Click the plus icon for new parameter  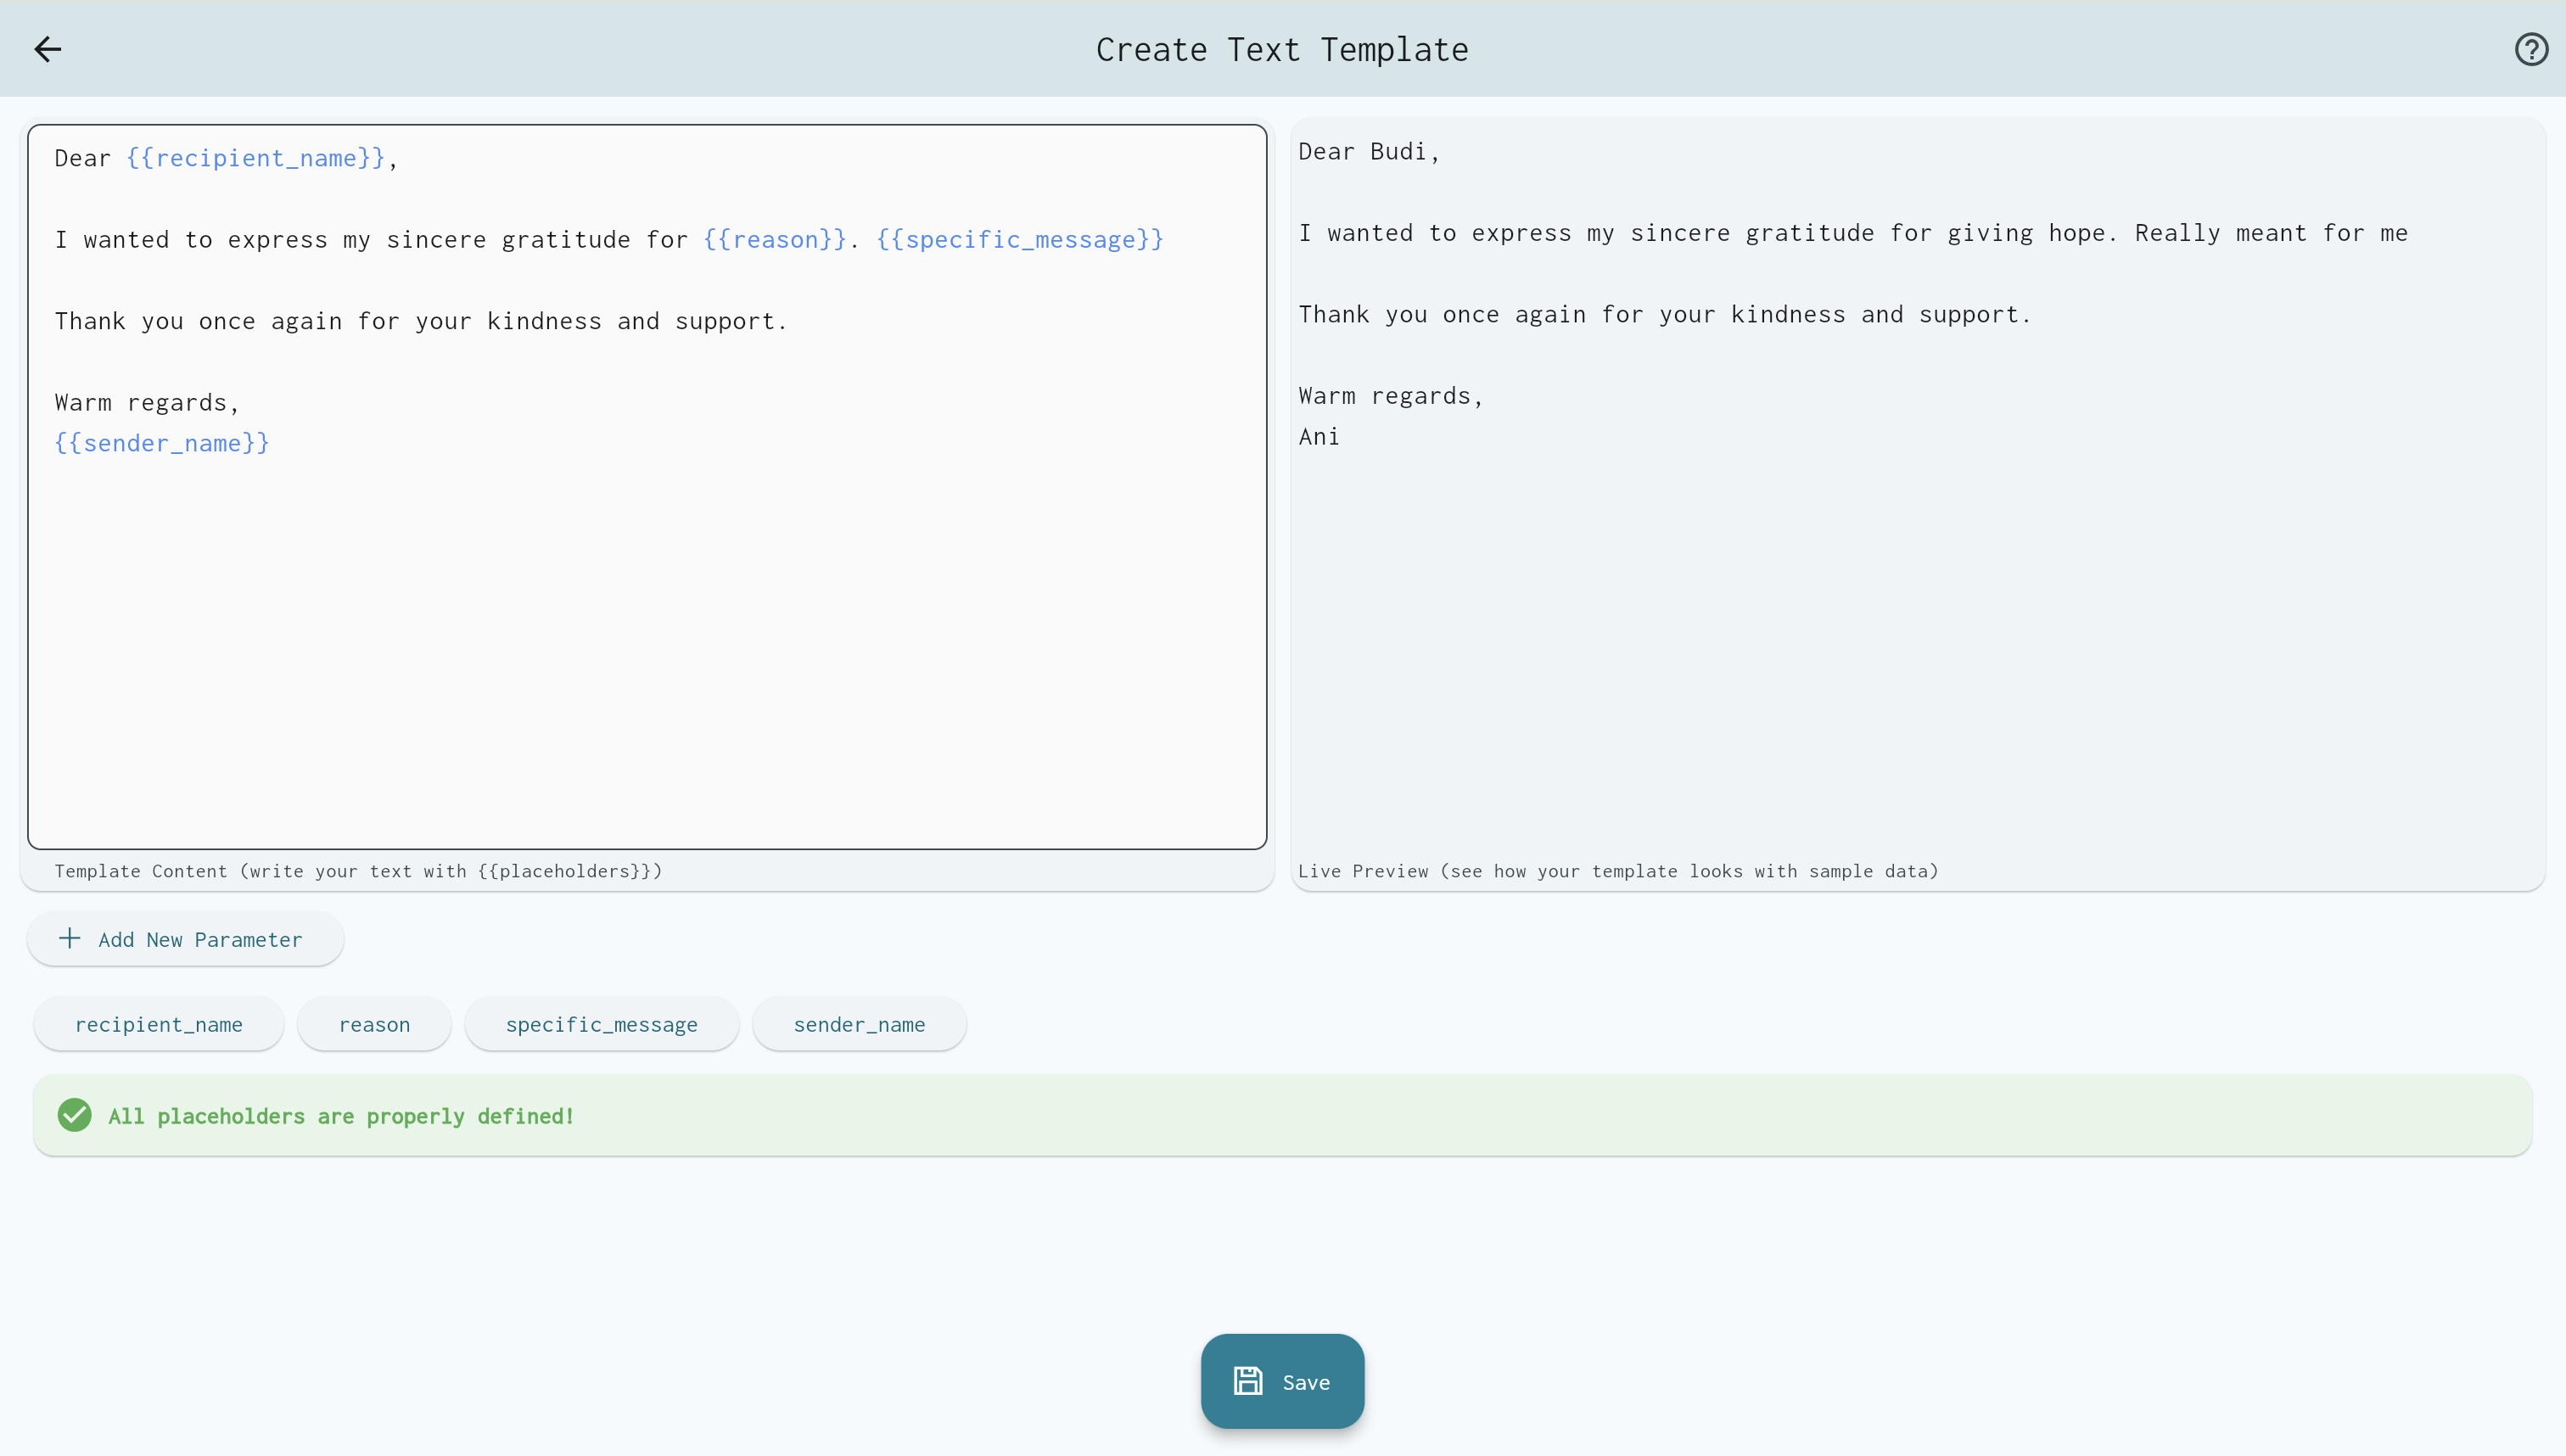click(x=69, y=938)
